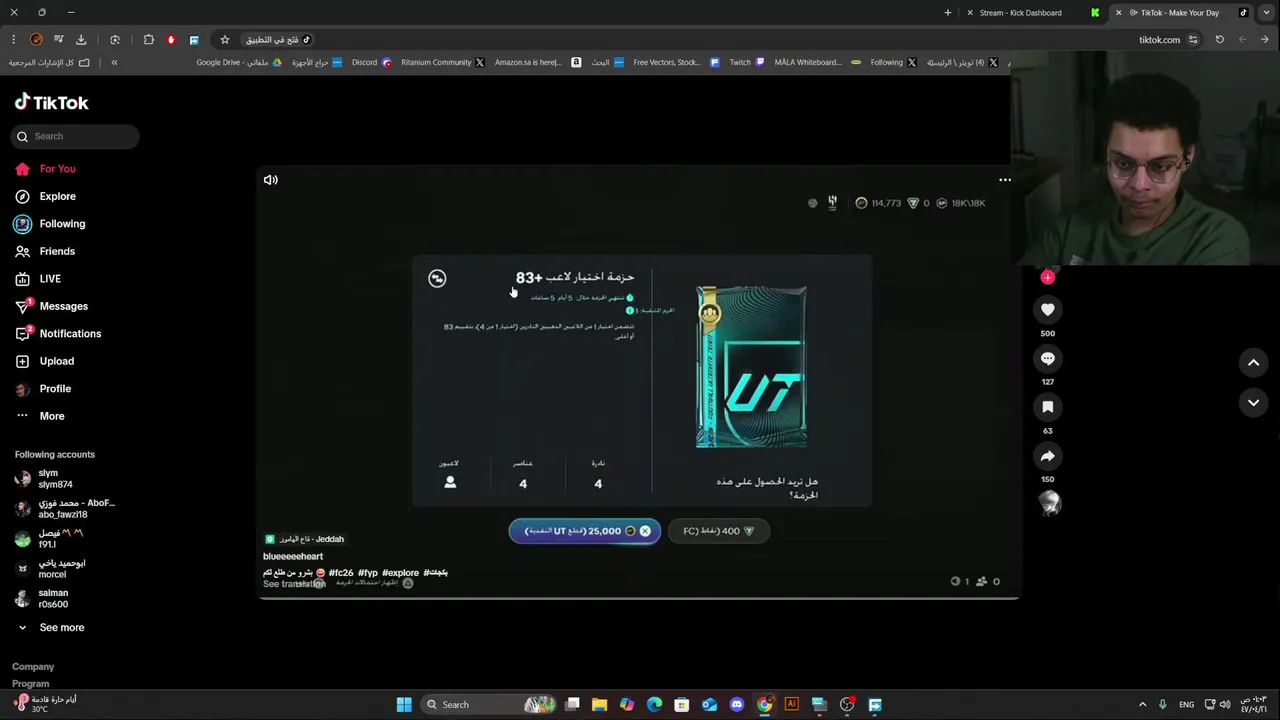Open the blueeeeeheart creator profile

[293, 556]
